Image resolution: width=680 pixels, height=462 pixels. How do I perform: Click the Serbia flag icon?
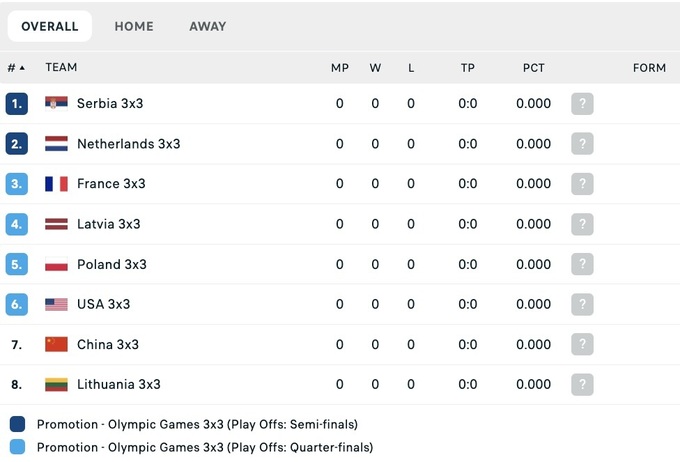click(56, 104)
